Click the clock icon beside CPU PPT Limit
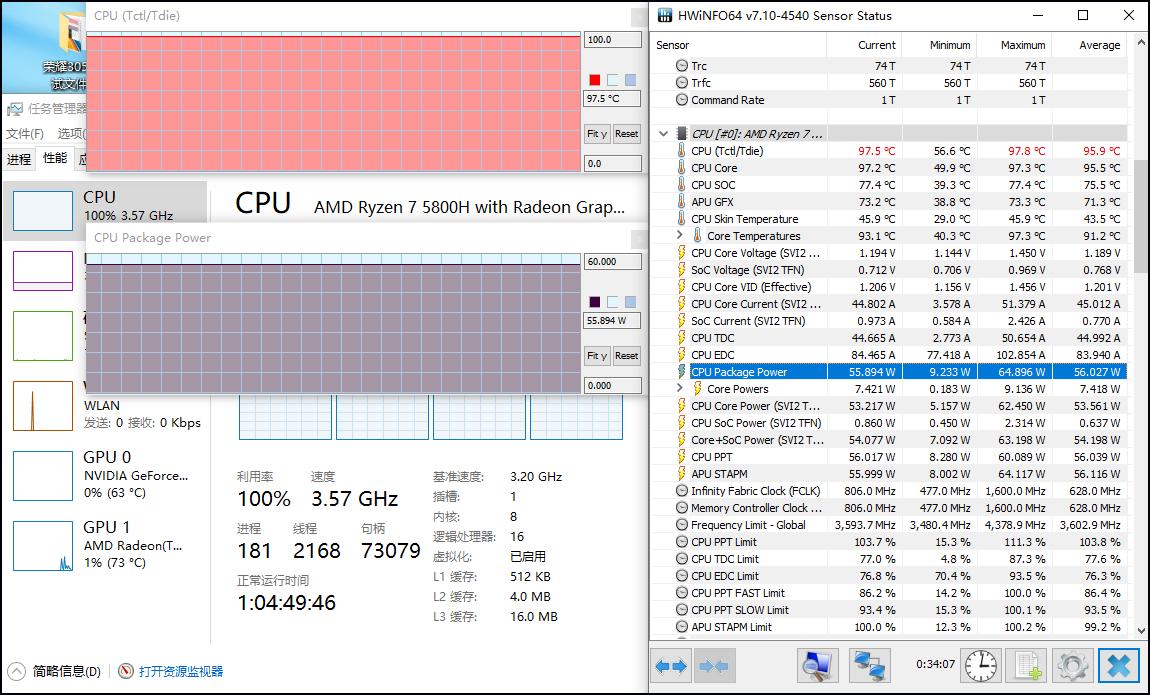The image size is (1150, 695). (681, 542)
